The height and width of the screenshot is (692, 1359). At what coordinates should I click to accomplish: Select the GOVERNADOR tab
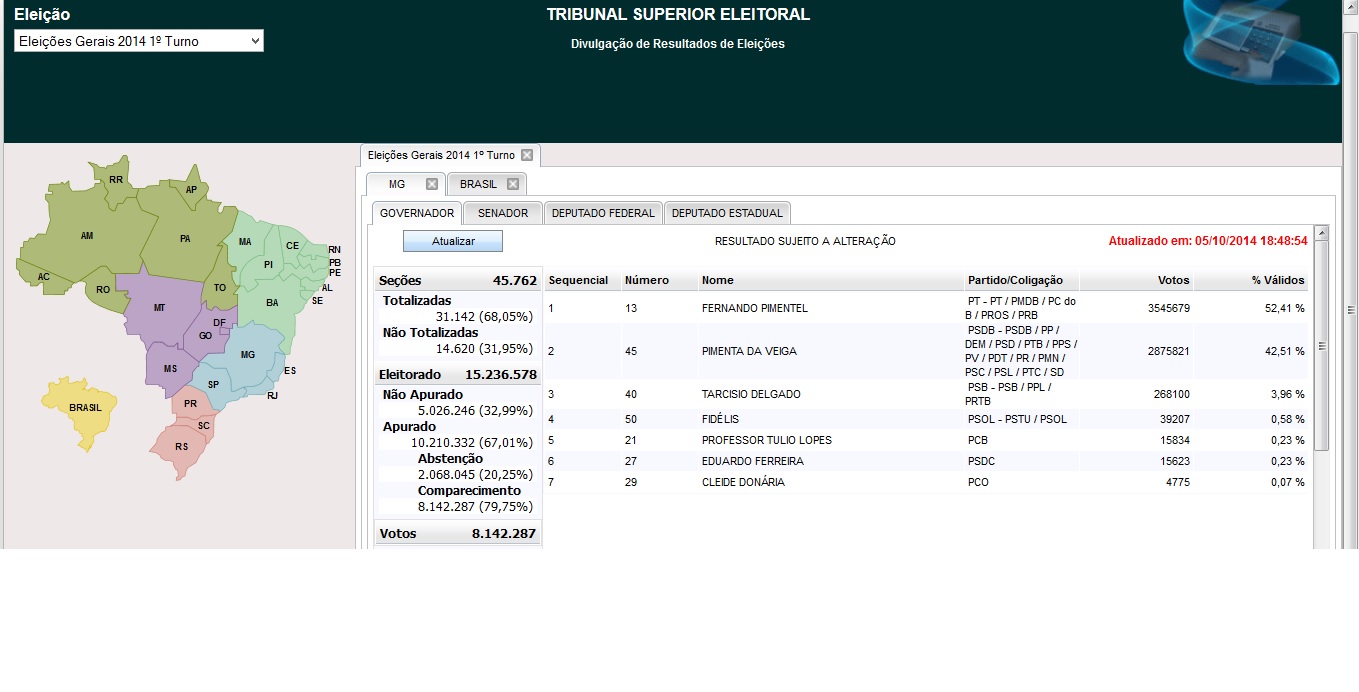pos(417,213)
